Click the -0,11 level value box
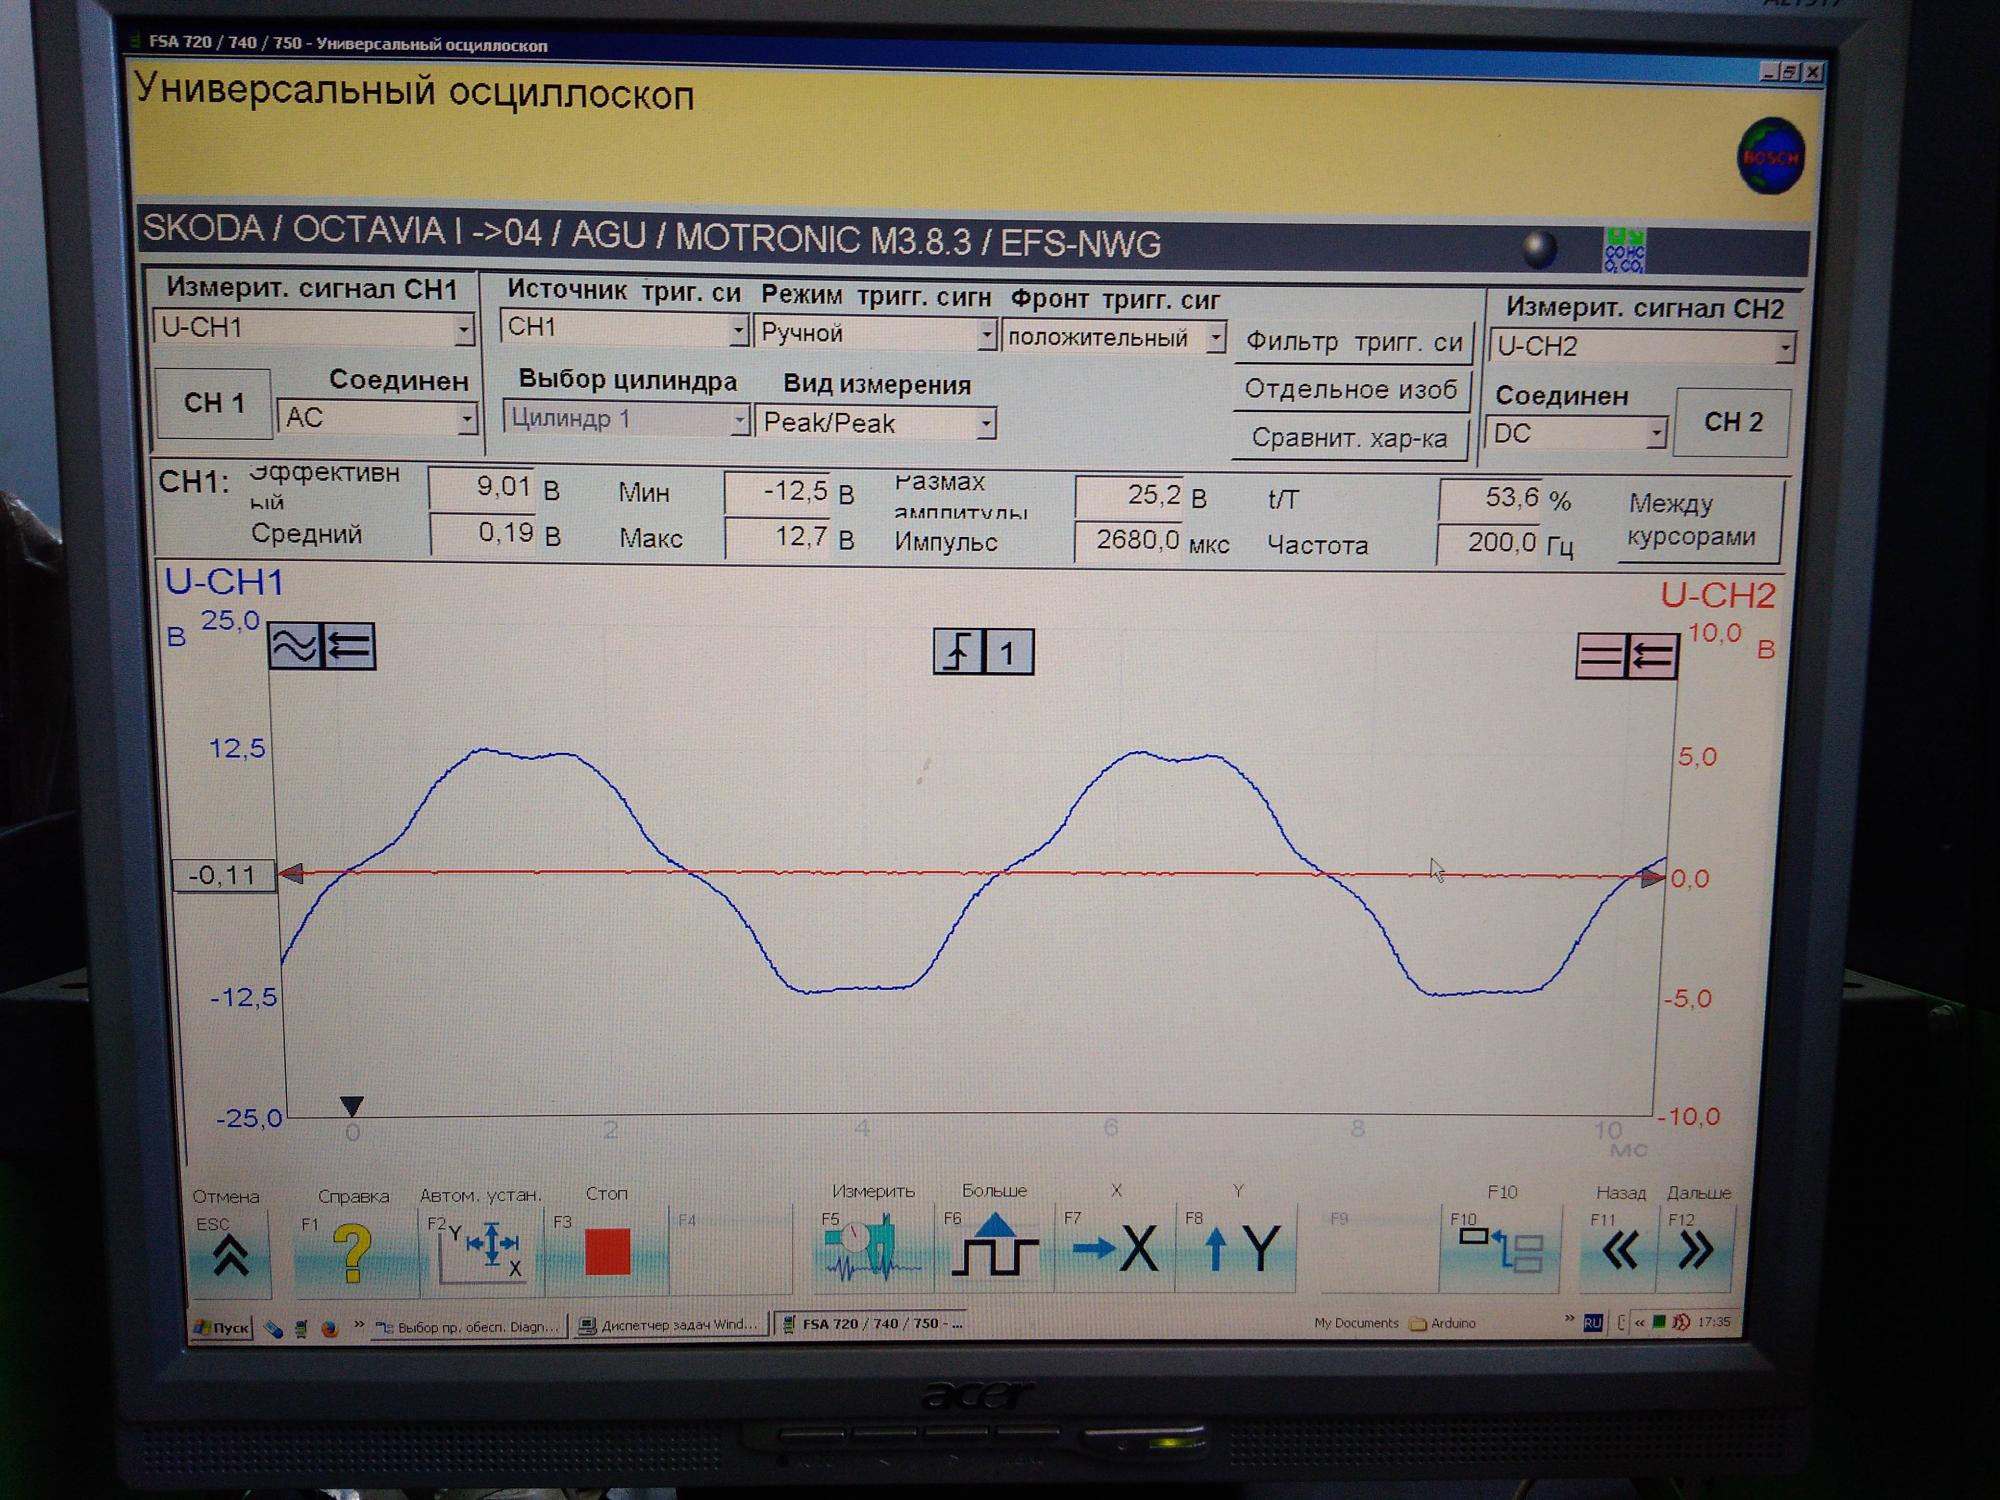 click(224, 875)
